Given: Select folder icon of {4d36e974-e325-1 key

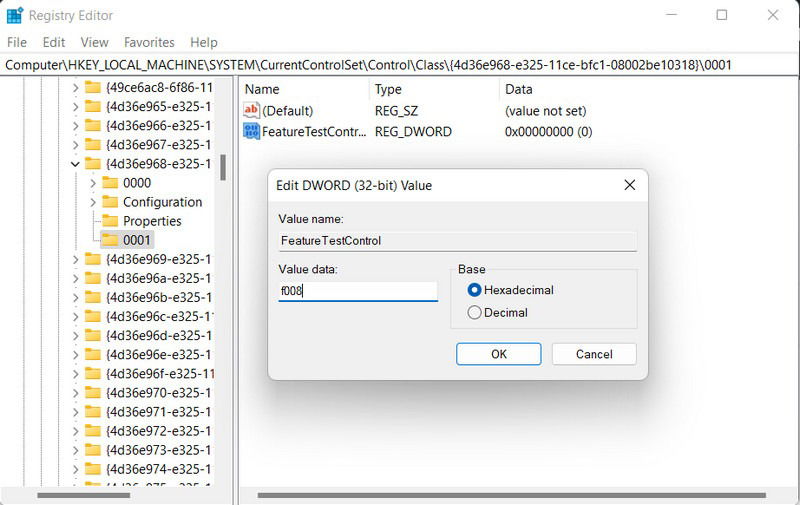Looking at the screenshot, I should [92, 469].
